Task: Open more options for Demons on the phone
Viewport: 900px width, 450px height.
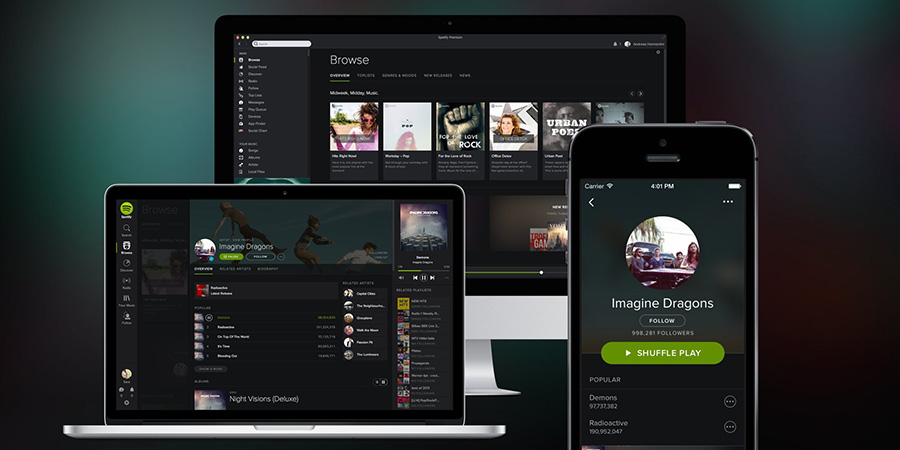Action: (729, 401)
